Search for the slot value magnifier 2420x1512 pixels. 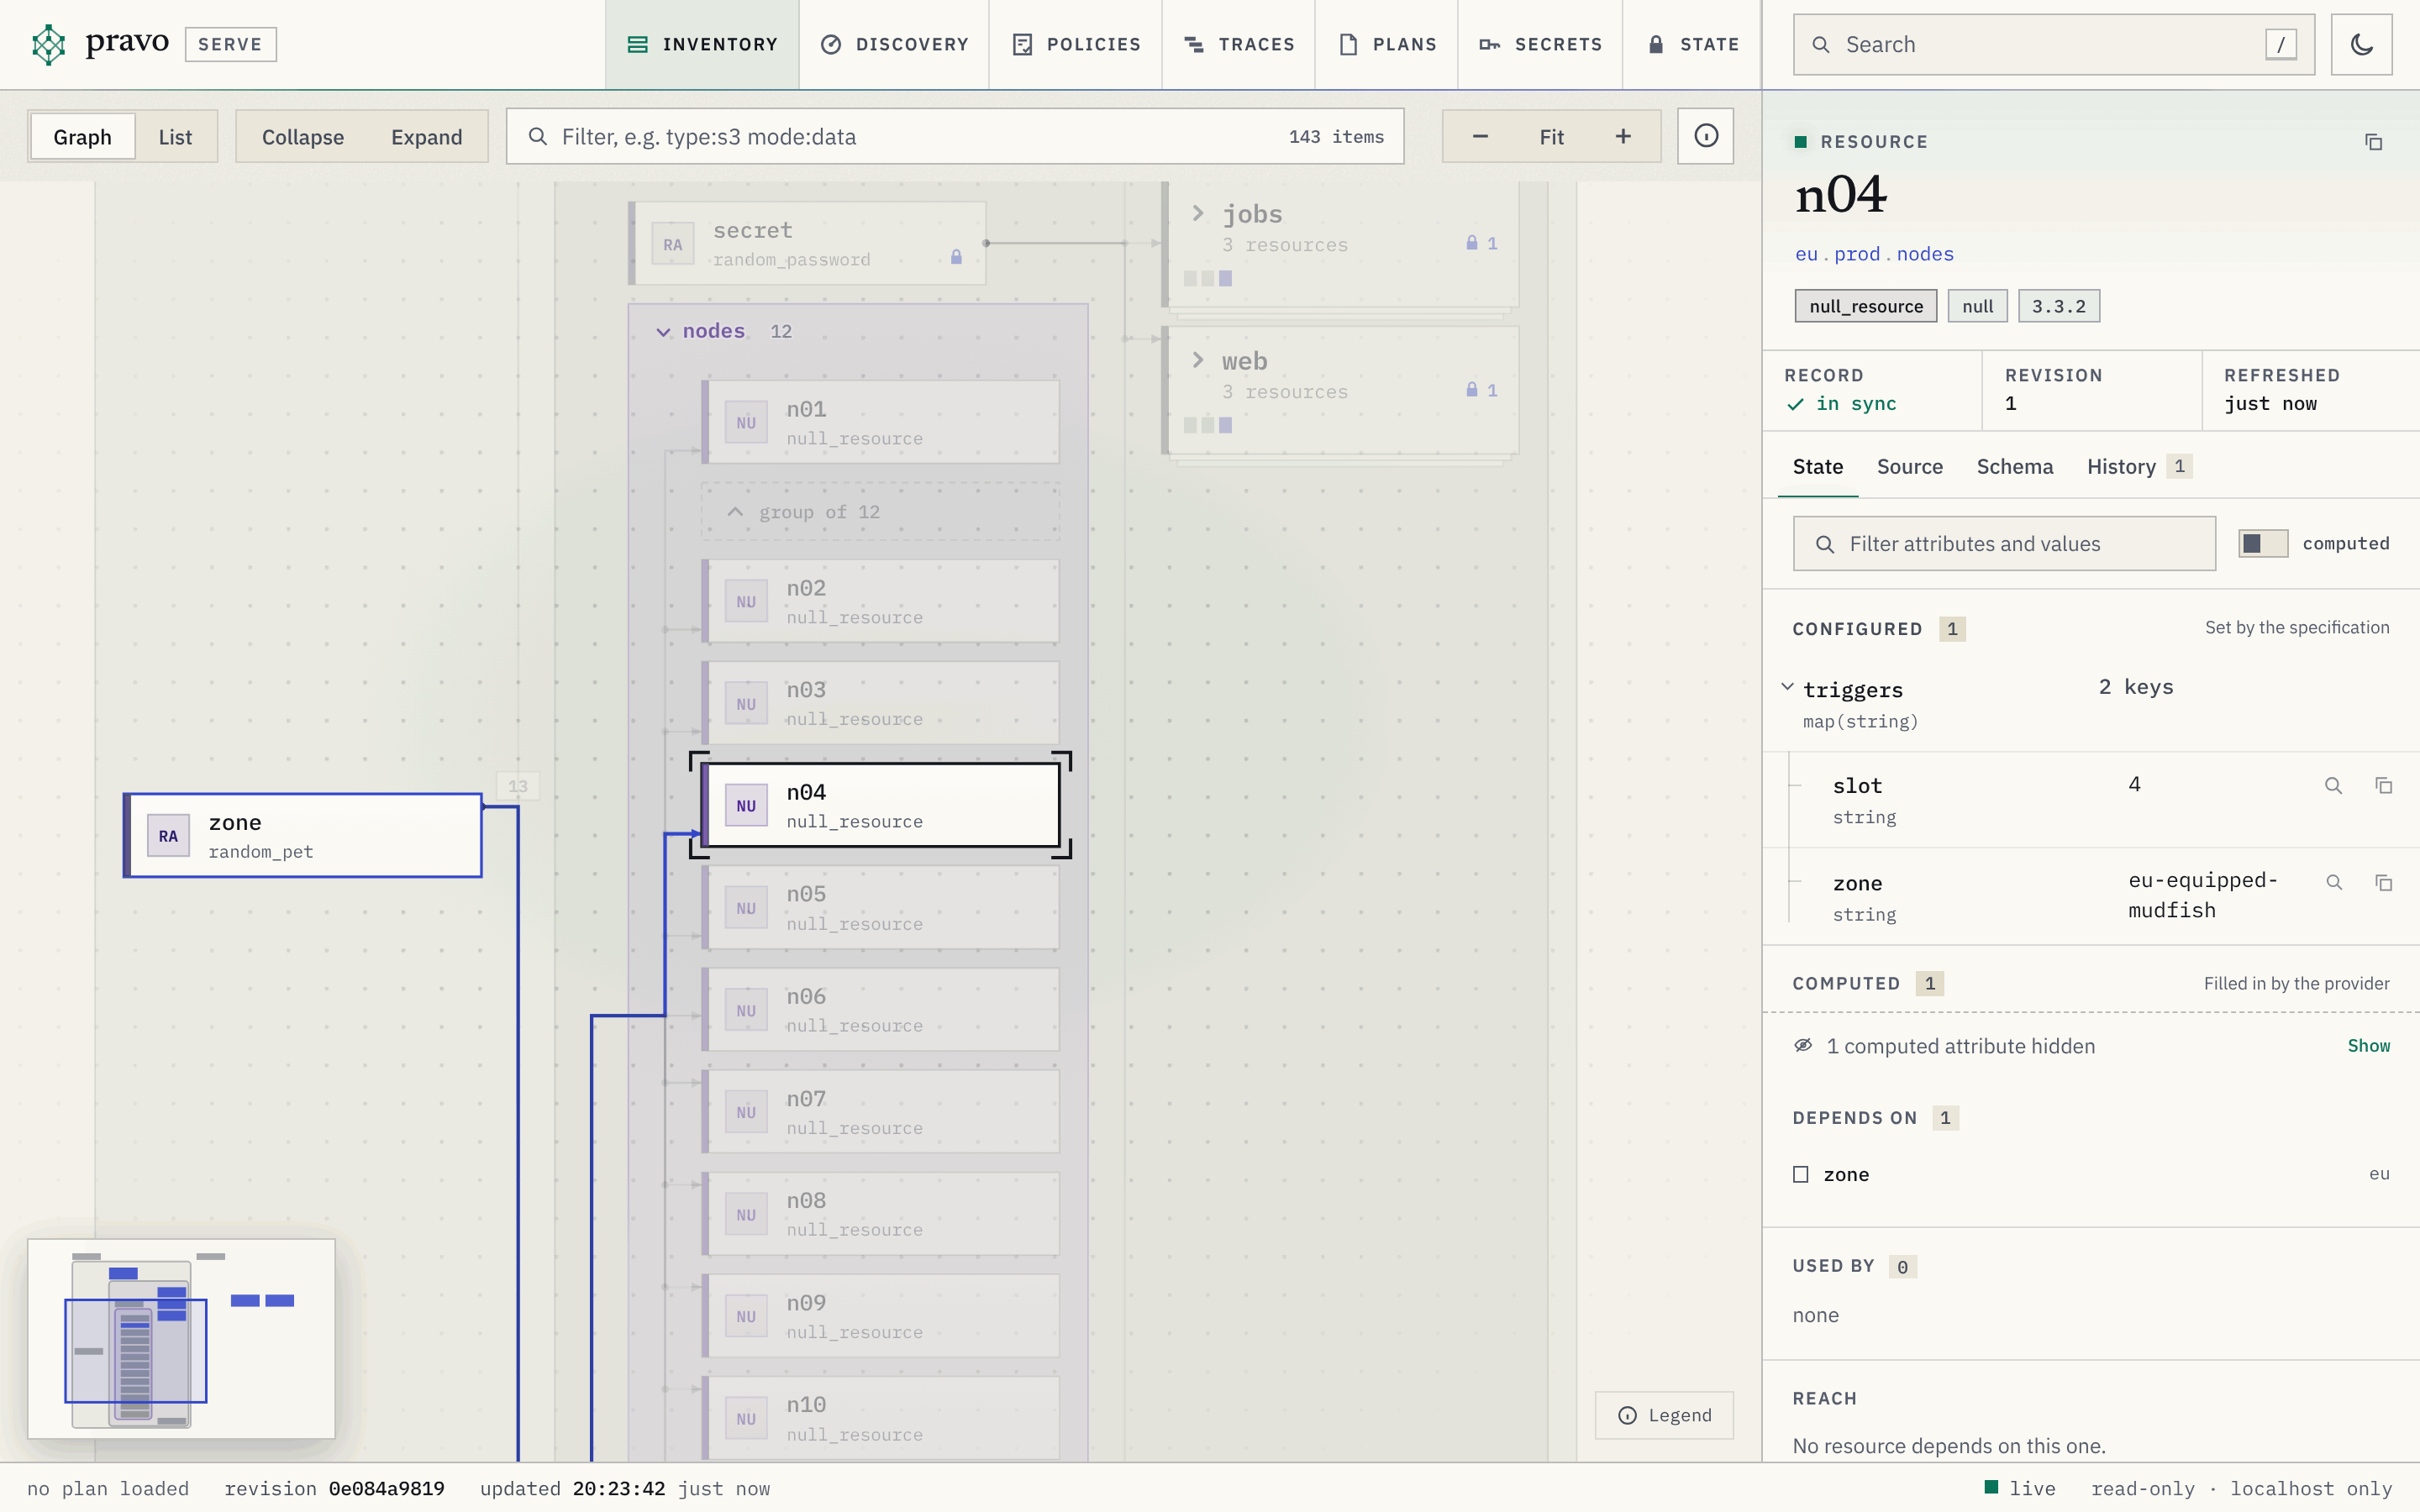click(x=2333, y=786)
